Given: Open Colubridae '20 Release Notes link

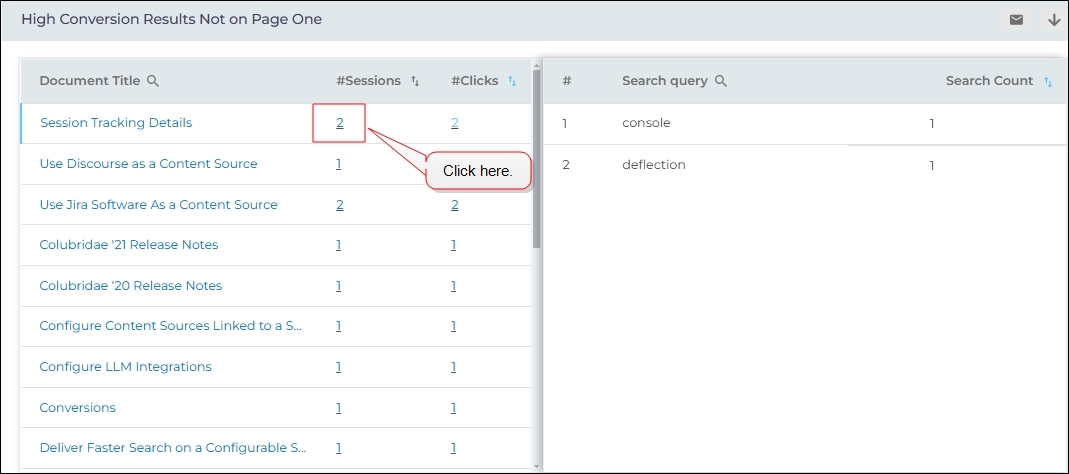Looking at the screenshot, I should coord(130,286).
